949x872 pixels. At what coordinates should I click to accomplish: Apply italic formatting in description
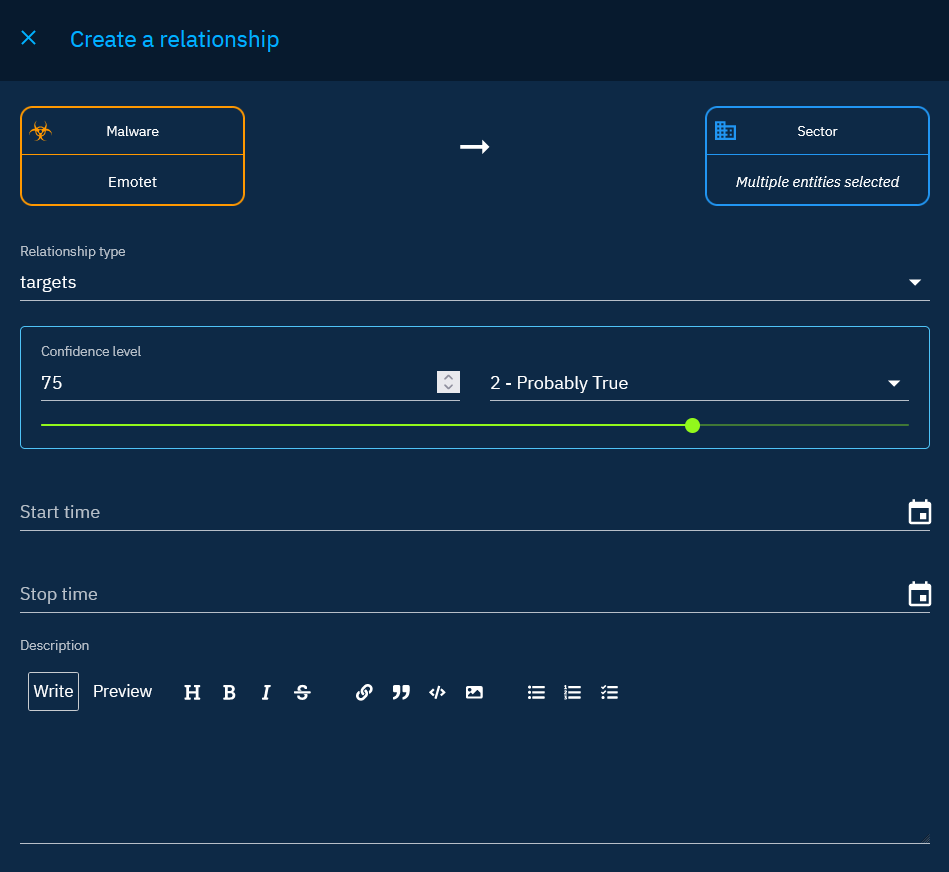(266, 692)
